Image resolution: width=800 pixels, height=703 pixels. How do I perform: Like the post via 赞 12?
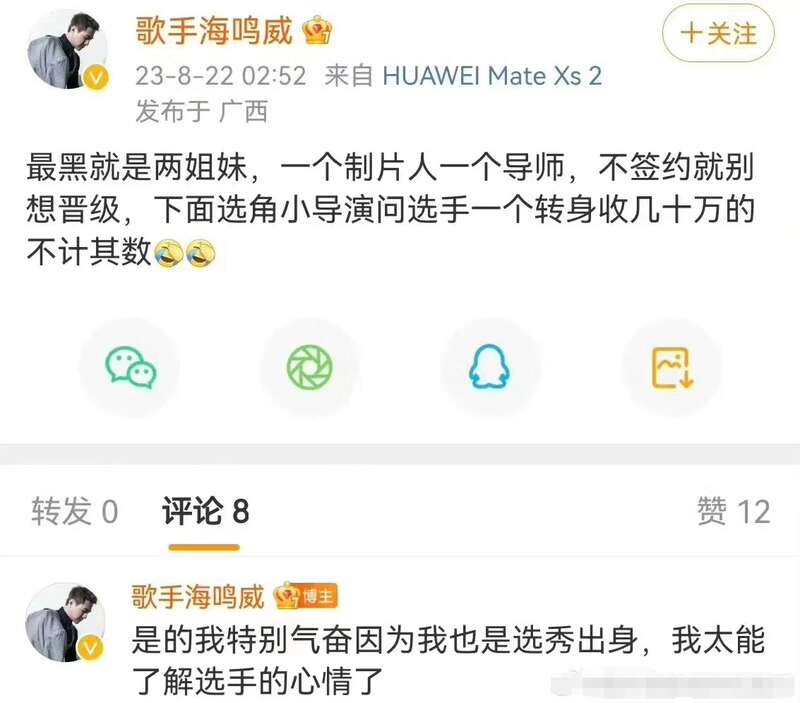pos(733,511)
